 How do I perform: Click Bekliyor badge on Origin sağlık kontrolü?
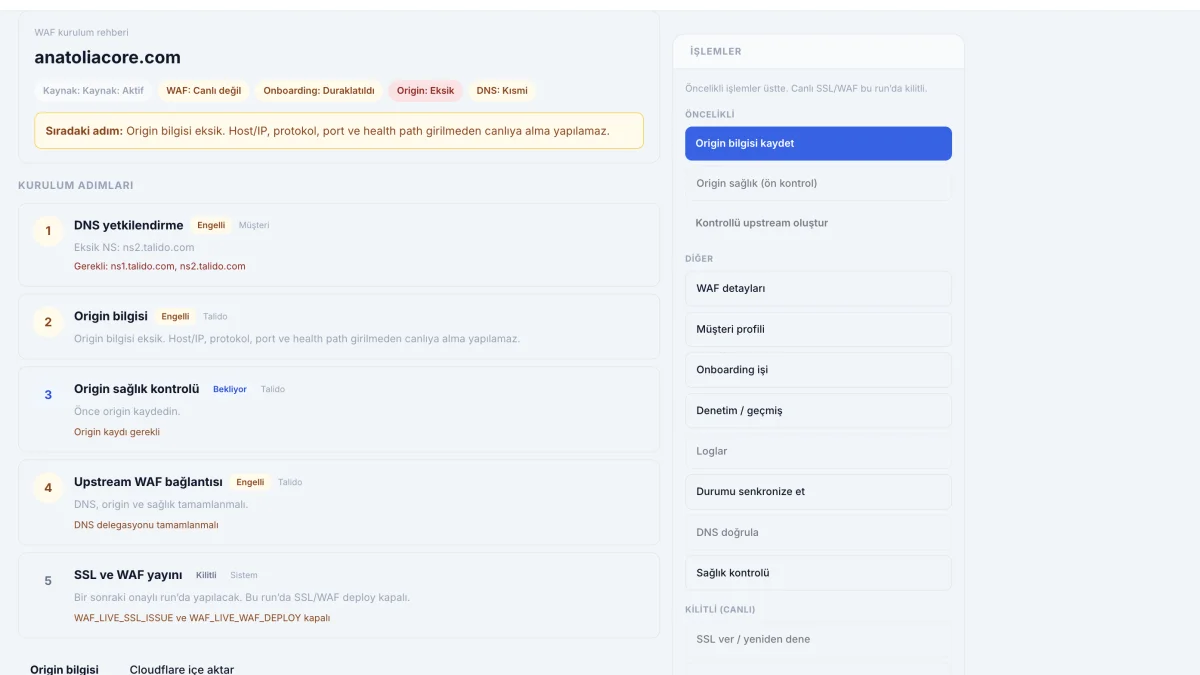click(x=230, y=389)
